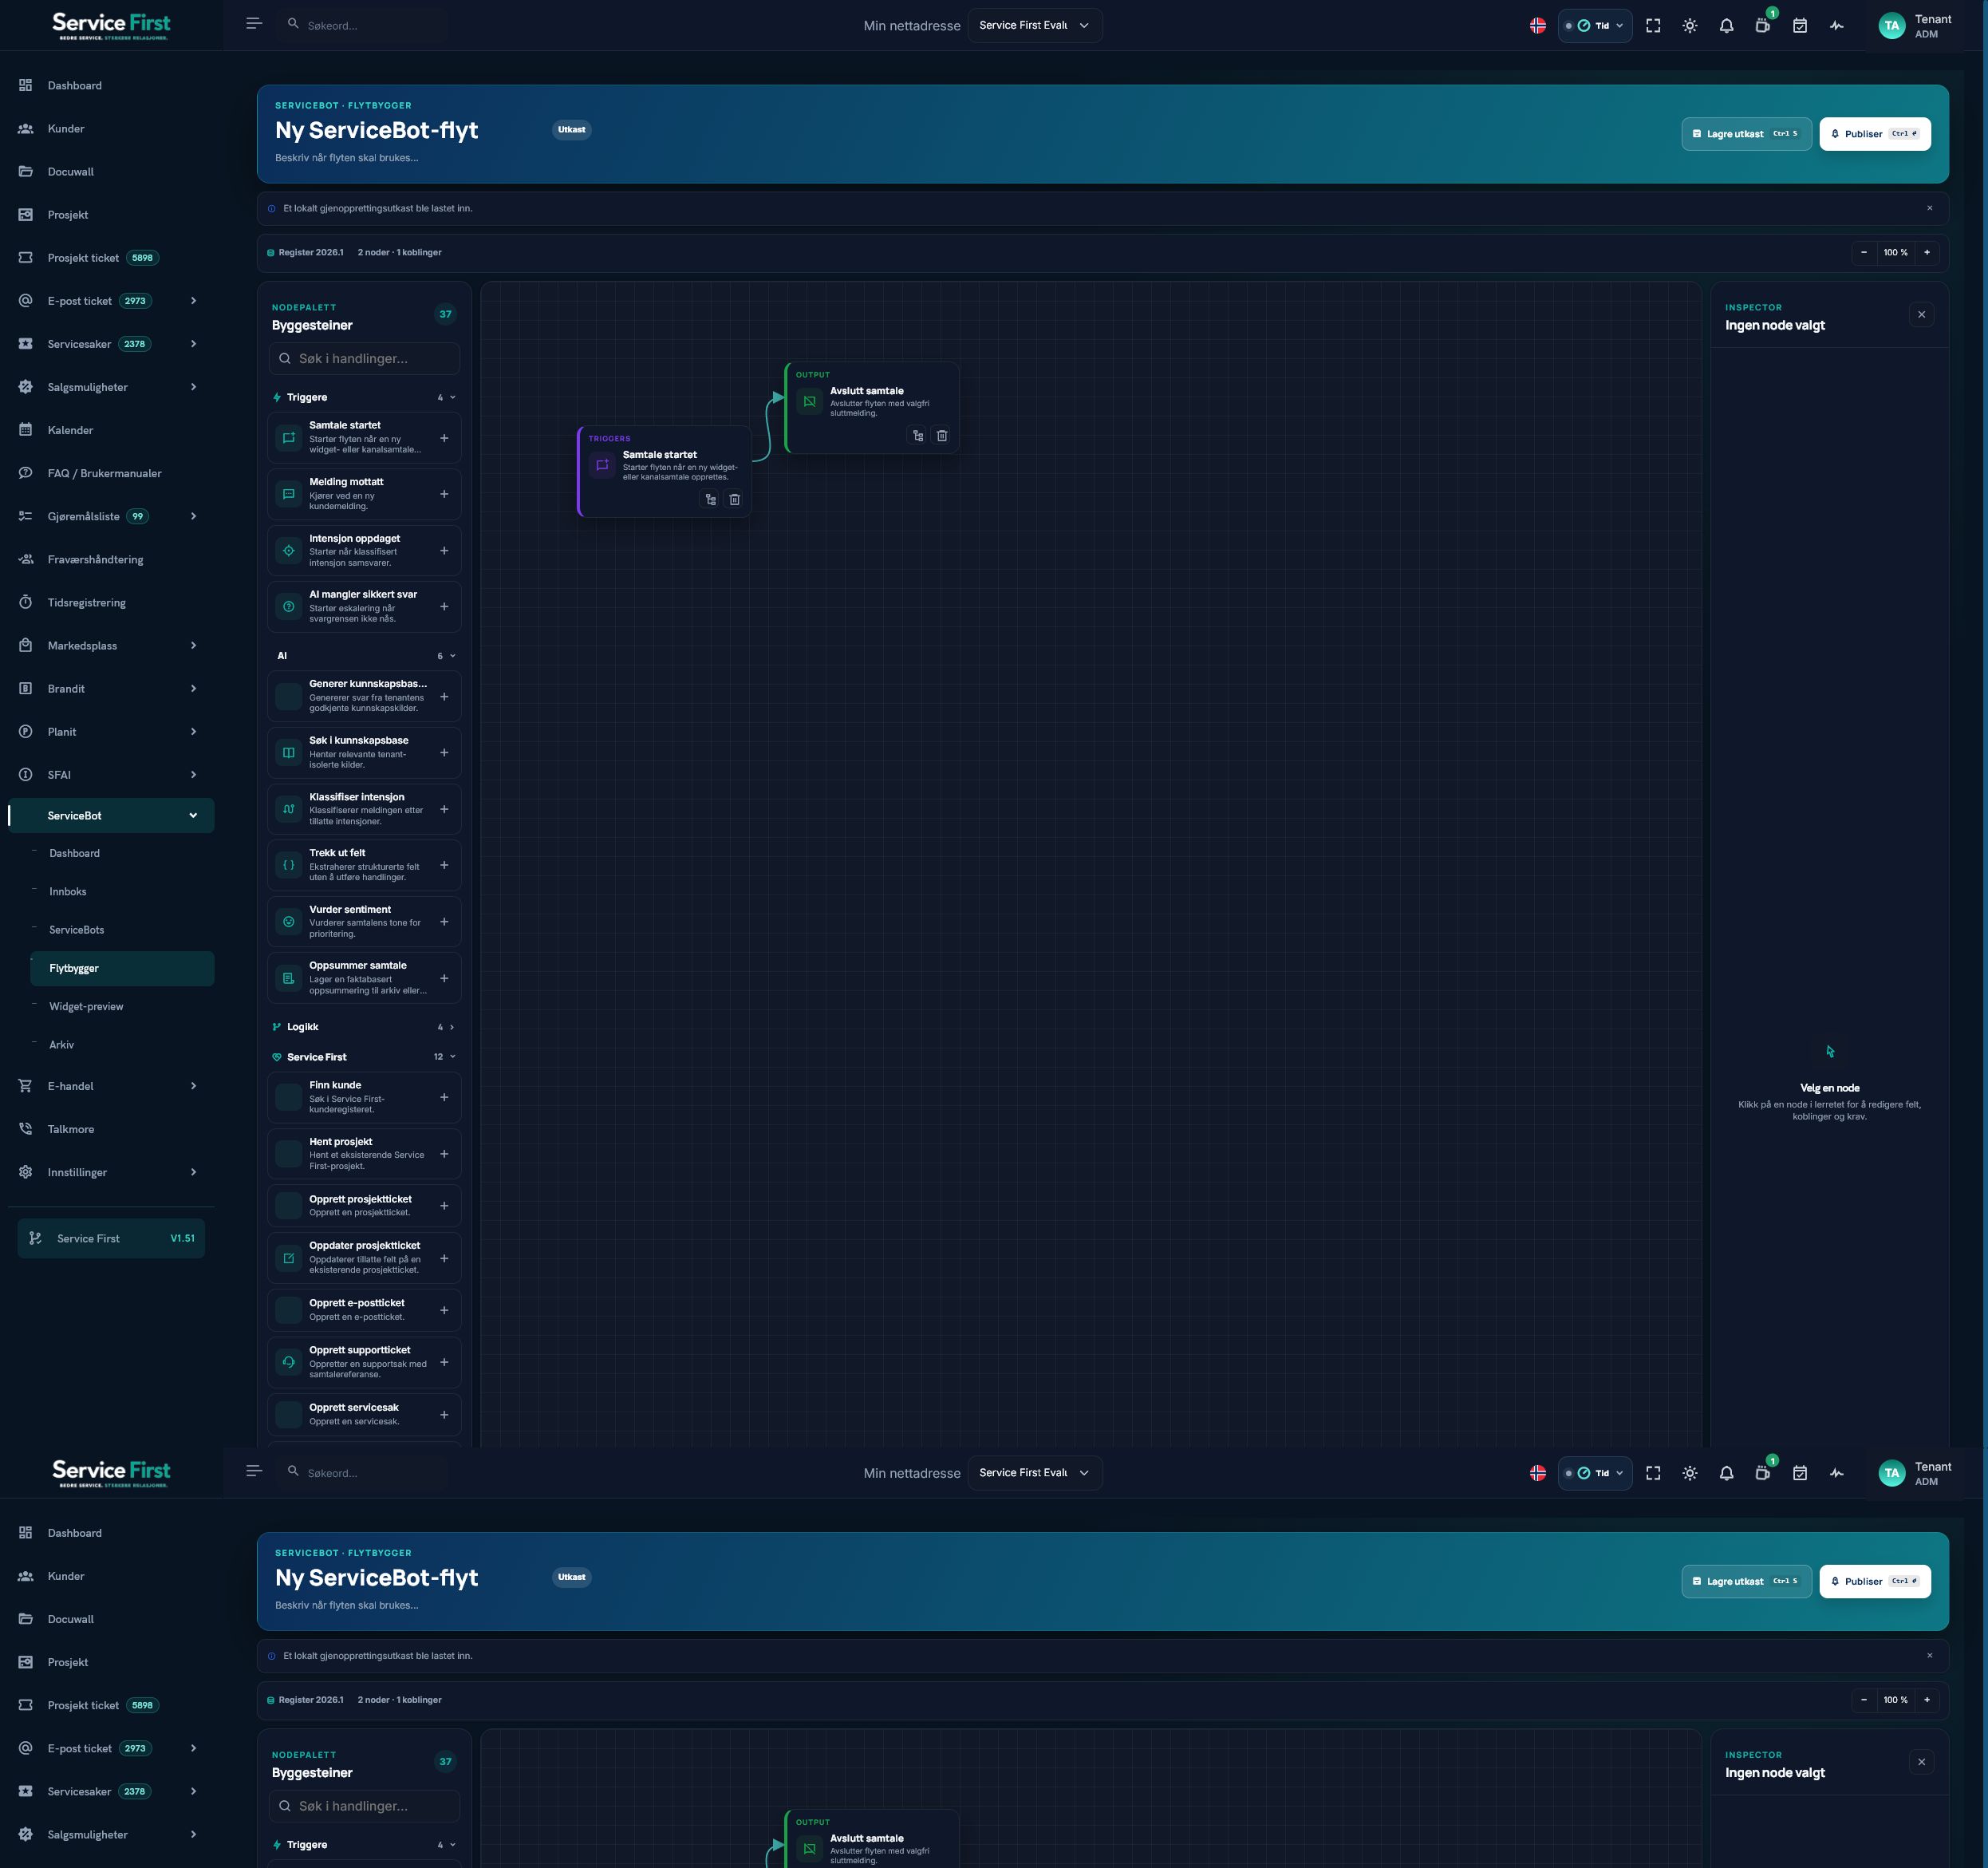
Task: Delete the Samtale startet canvas node
Action: pos(734,499)
